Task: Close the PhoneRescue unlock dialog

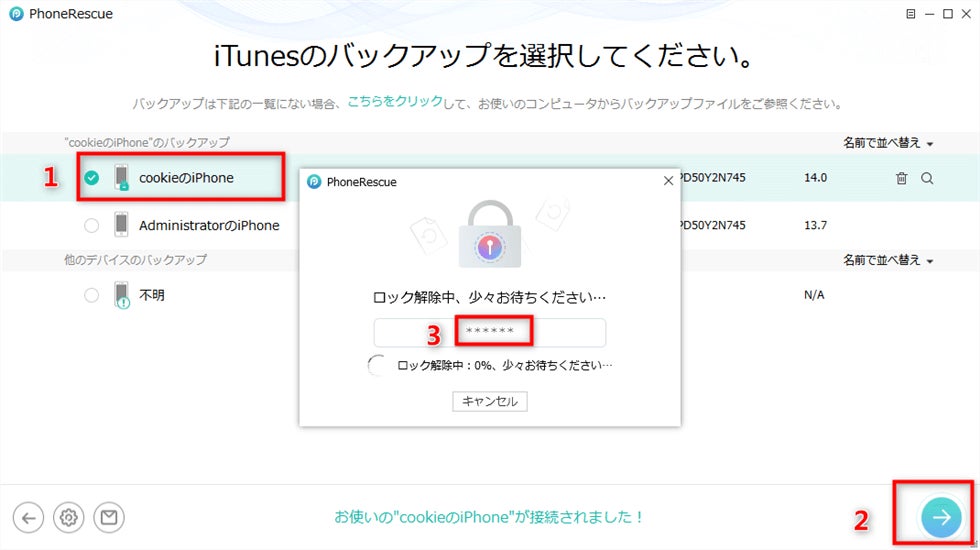Action: point(668,181)
